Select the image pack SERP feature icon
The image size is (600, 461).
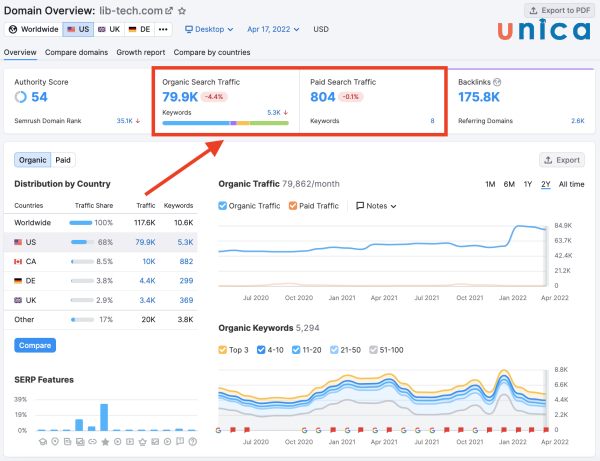80,442
